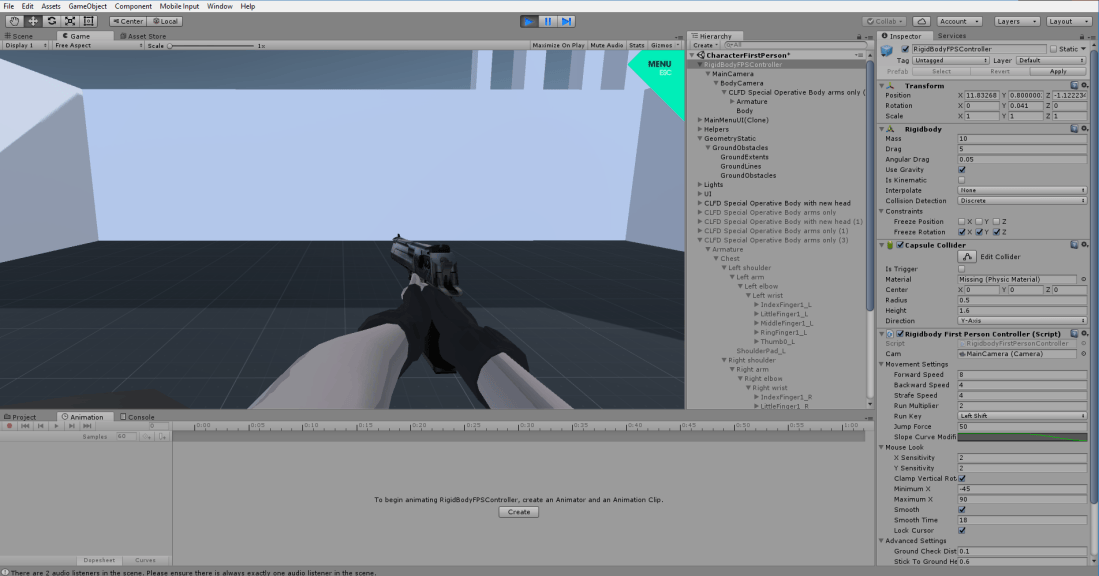Open Capsule Collider gear menu
The width and height of the screenshot is (1099, 576).
[x=1084, y=245]
